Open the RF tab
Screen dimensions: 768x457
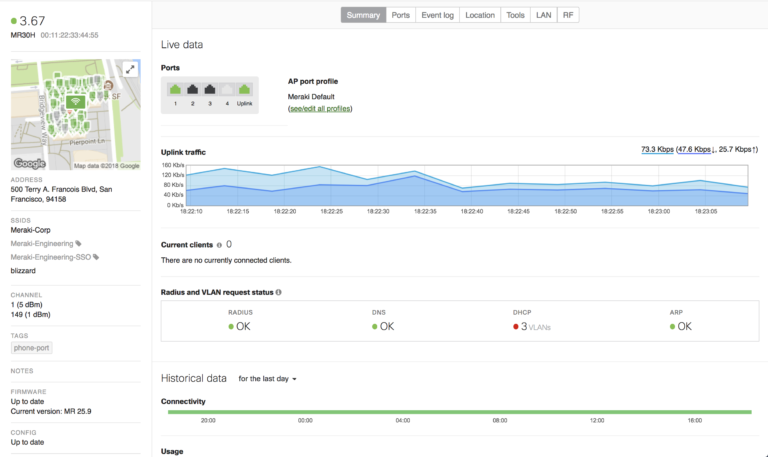tap(568, 15)
